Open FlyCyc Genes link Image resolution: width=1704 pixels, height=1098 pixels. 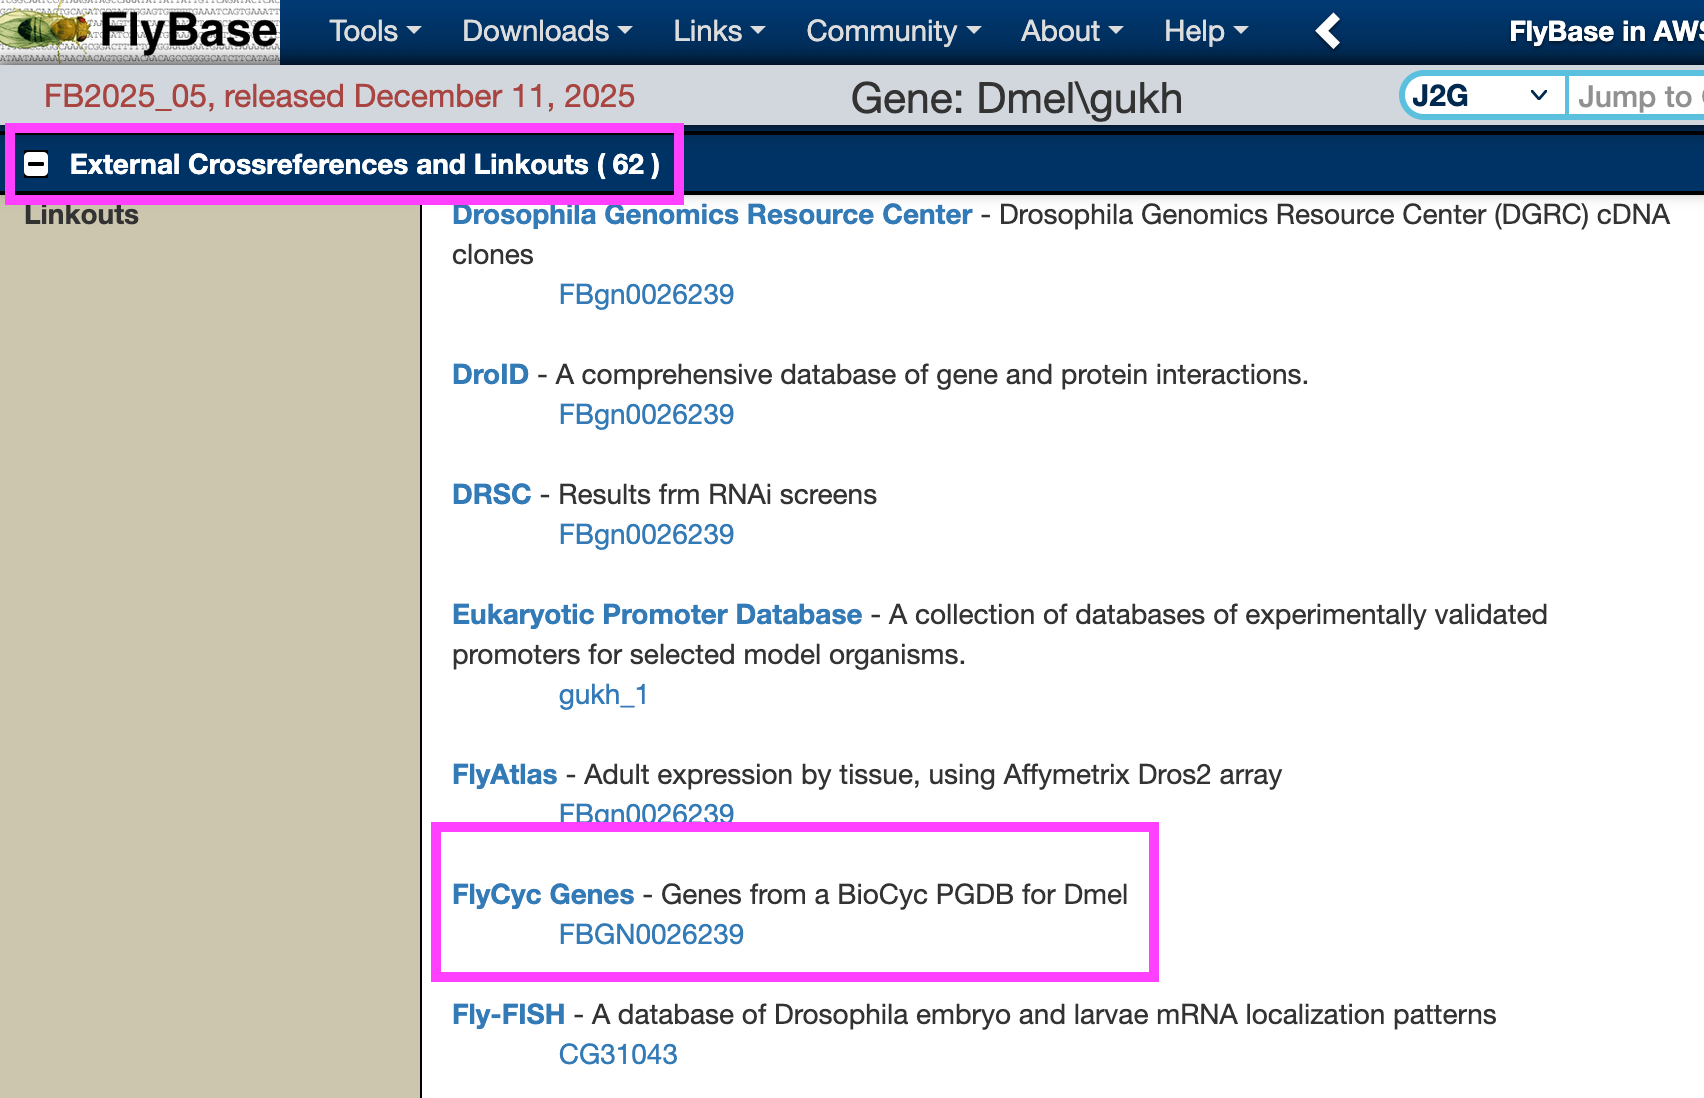pyautogui.click(x=543, y=895)
